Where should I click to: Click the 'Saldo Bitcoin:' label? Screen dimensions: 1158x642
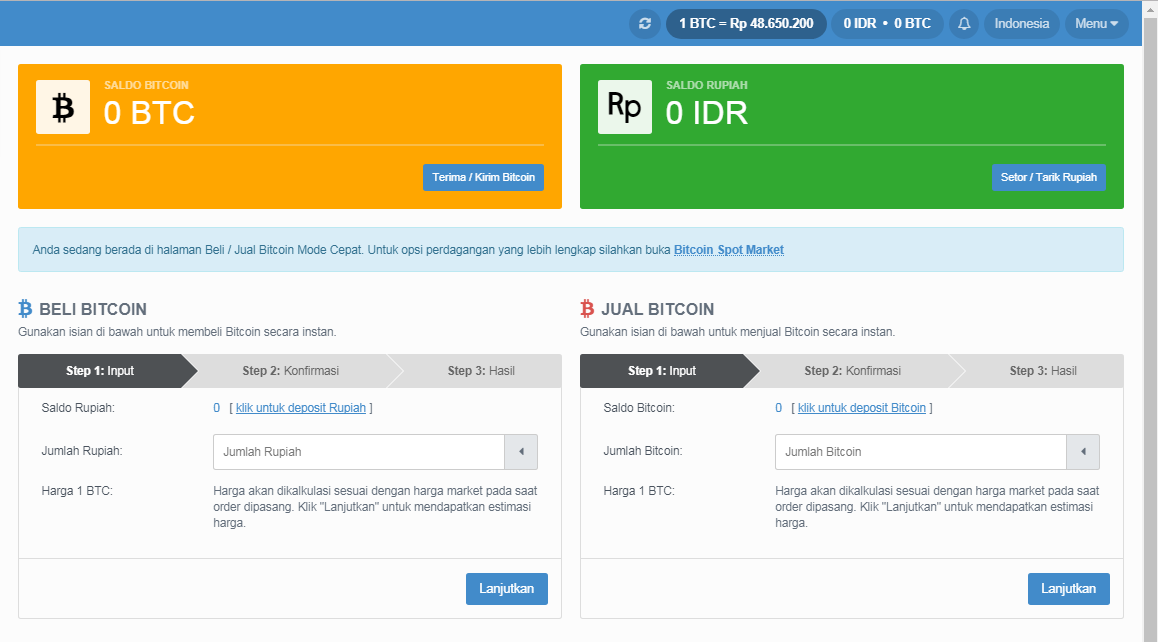coord(639,408)
